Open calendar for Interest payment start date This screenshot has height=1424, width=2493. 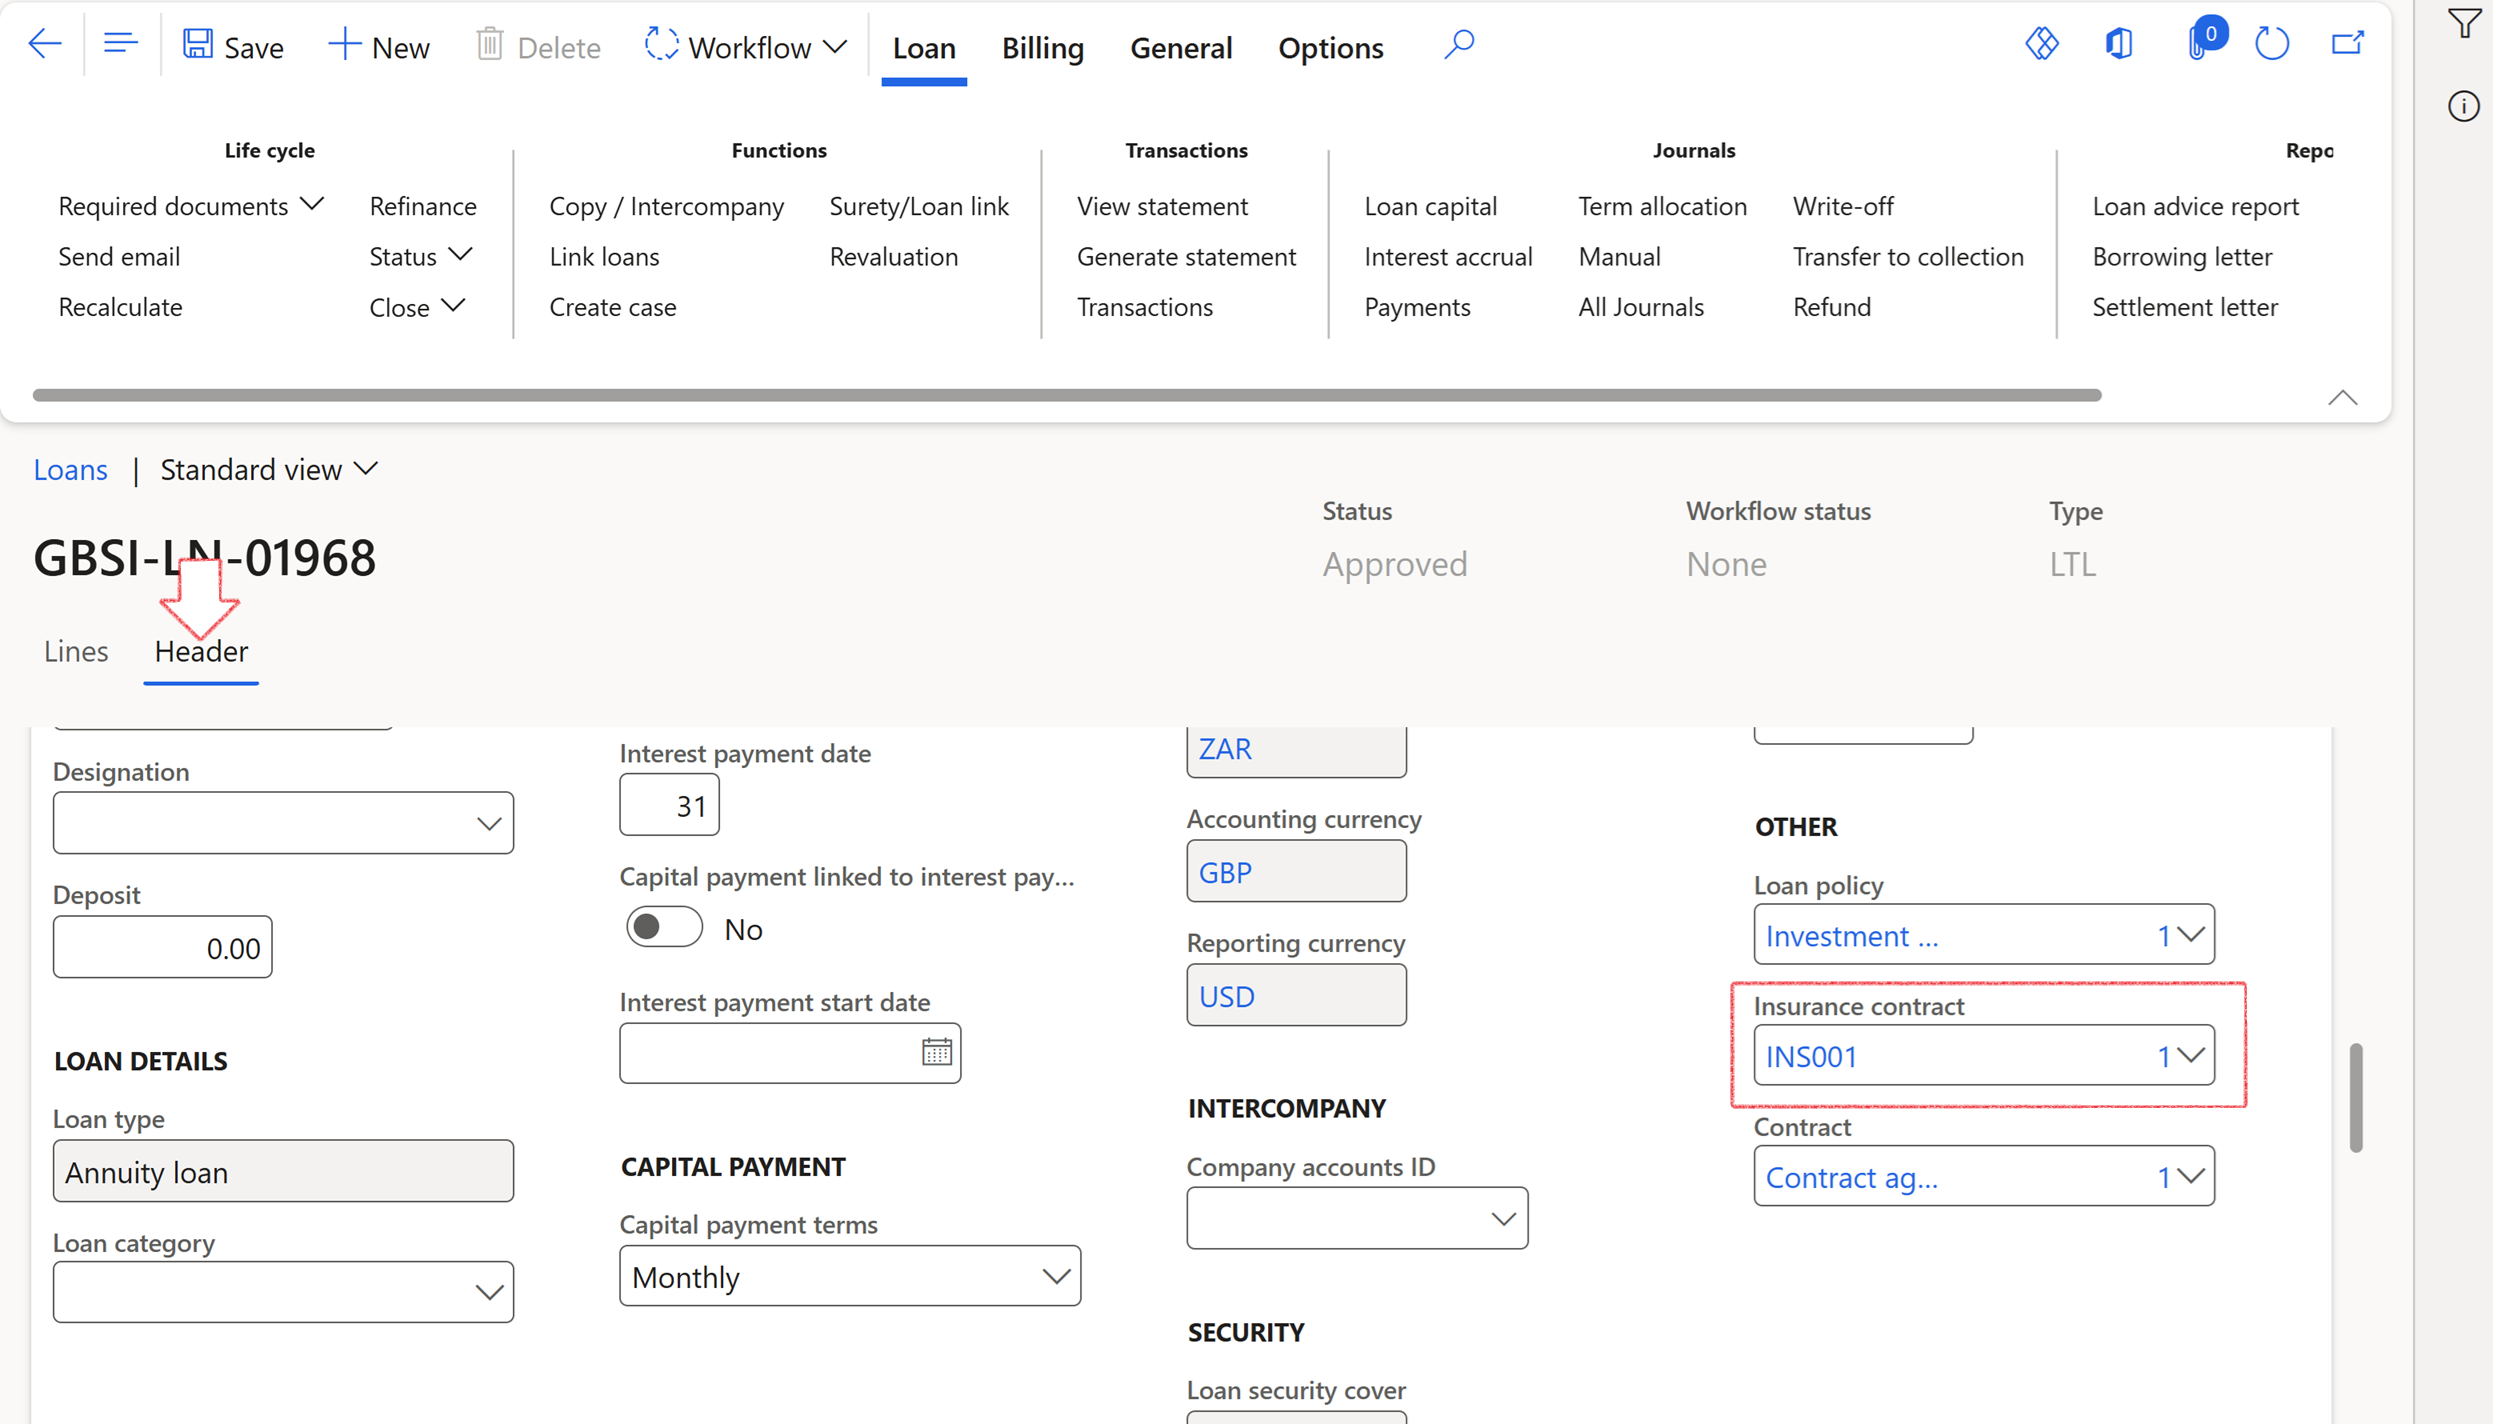pyautogui.click(x=936, y=1052)
